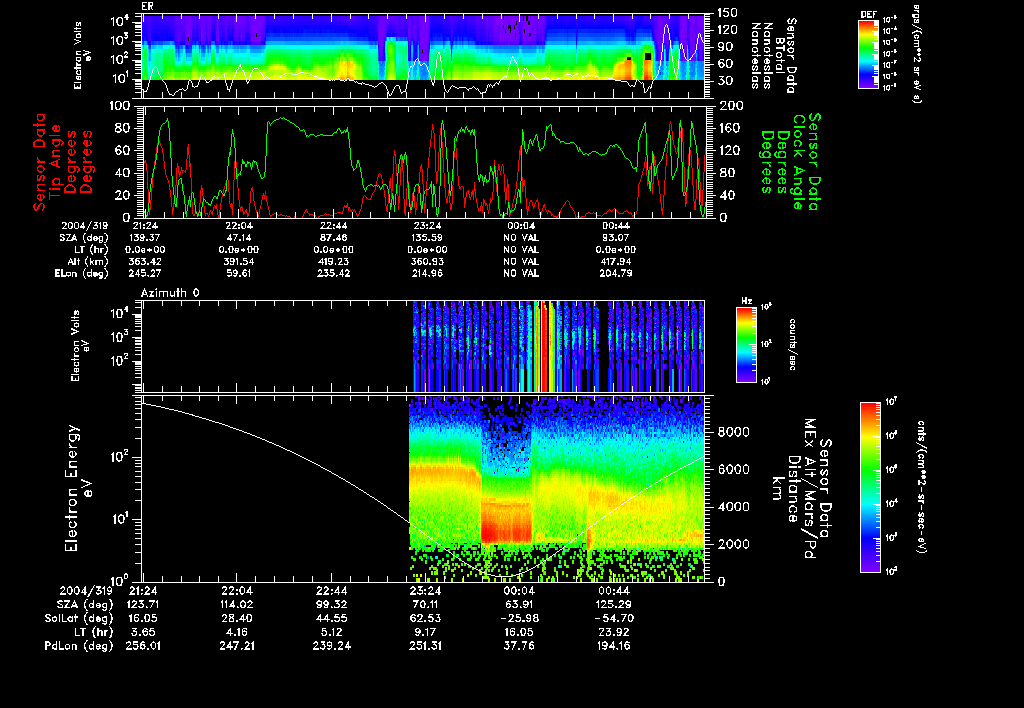Click the local time value 3.65

point(142,632)
